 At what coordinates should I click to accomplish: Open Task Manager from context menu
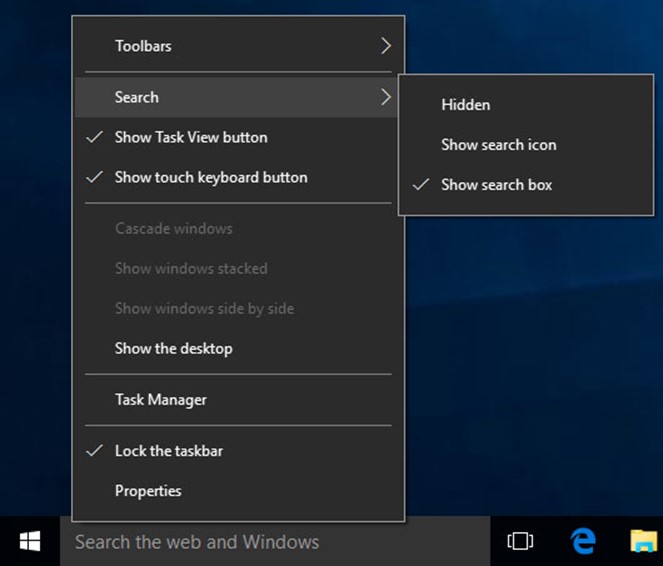coord(160,400)
